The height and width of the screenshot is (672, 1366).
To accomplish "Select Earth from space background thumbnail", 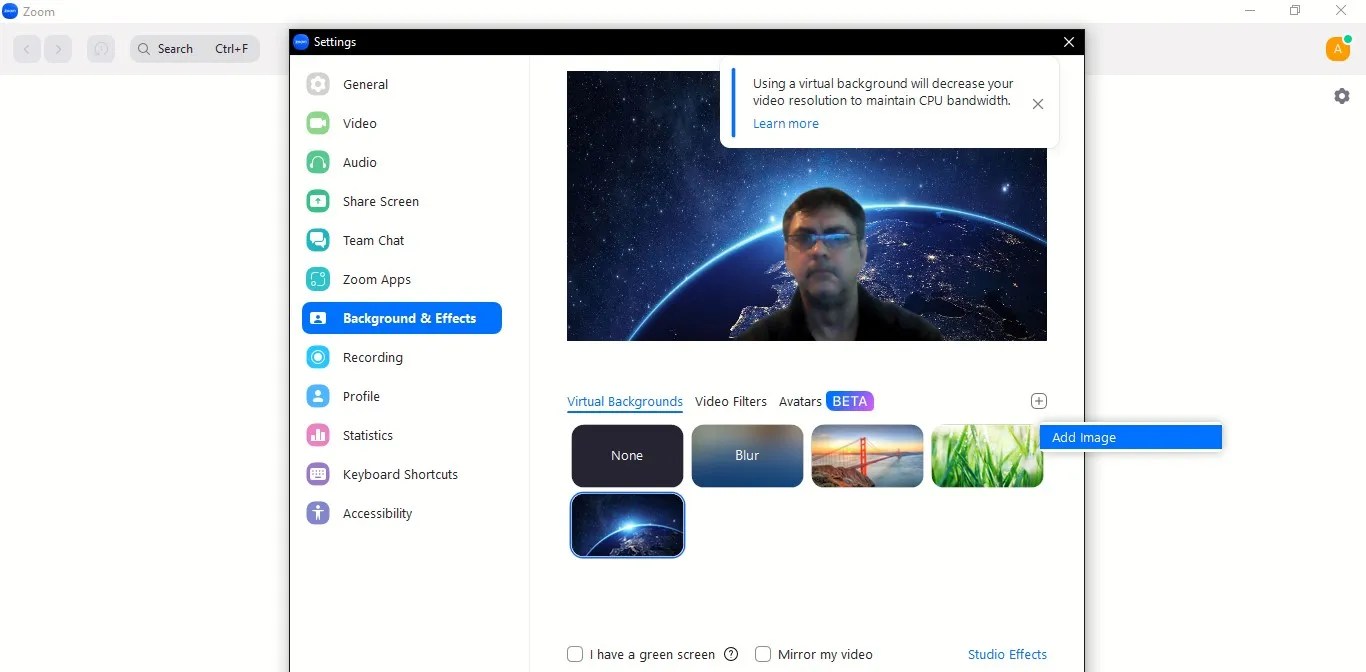I will pyautogui.click(x=627, y=524).
